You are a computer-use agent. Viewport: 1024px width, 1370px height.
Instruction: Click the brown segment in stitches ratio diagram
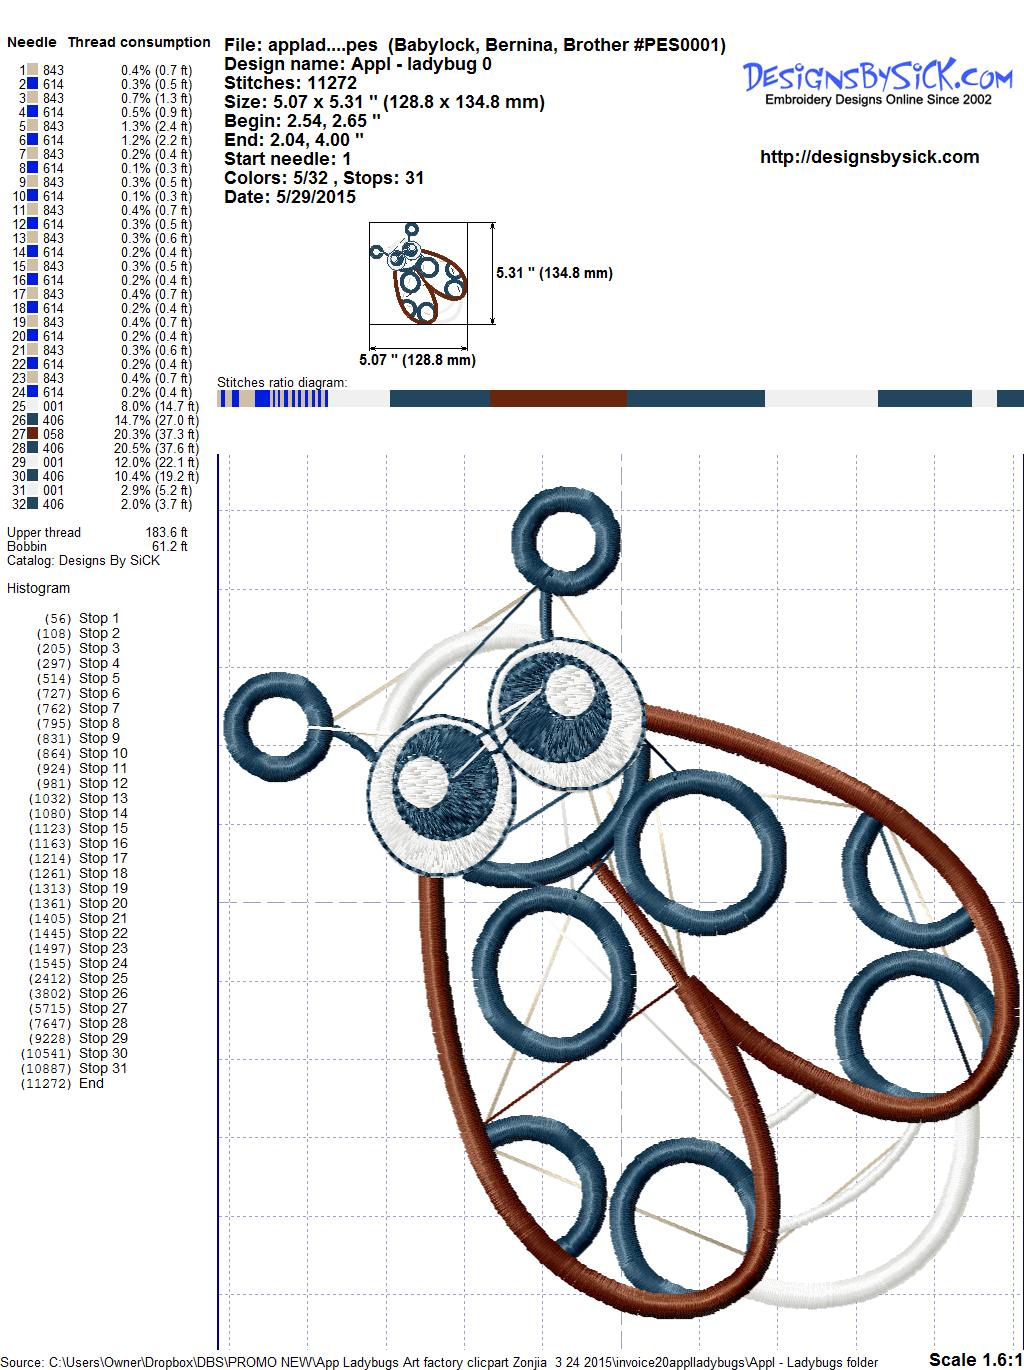pos(557,399)
